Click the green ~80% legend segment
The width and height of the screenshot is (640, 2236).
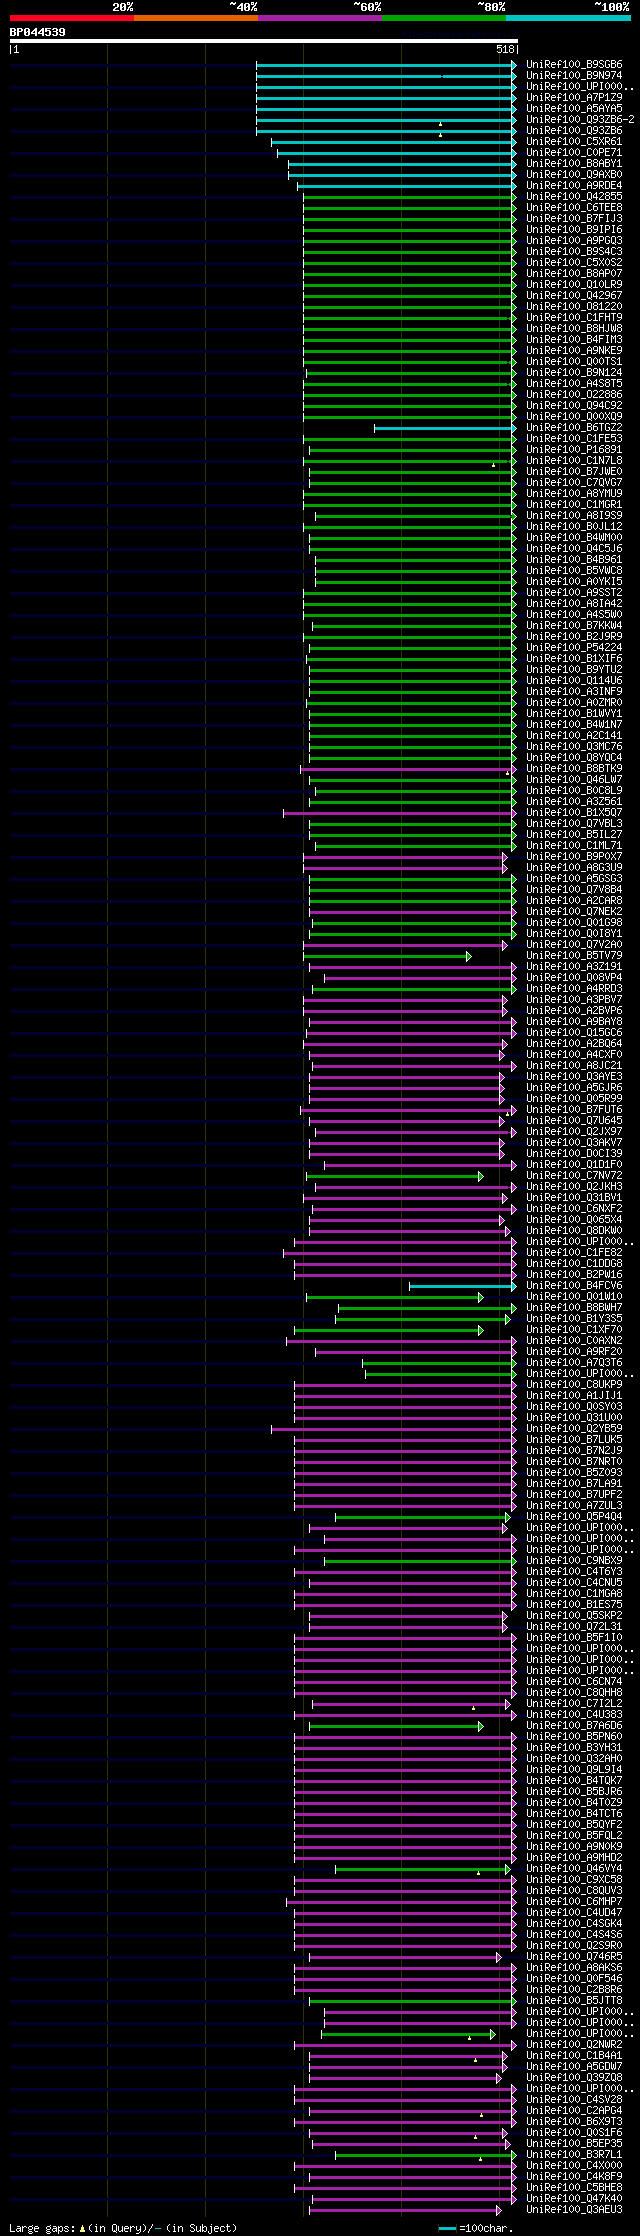tap(443, 18)
